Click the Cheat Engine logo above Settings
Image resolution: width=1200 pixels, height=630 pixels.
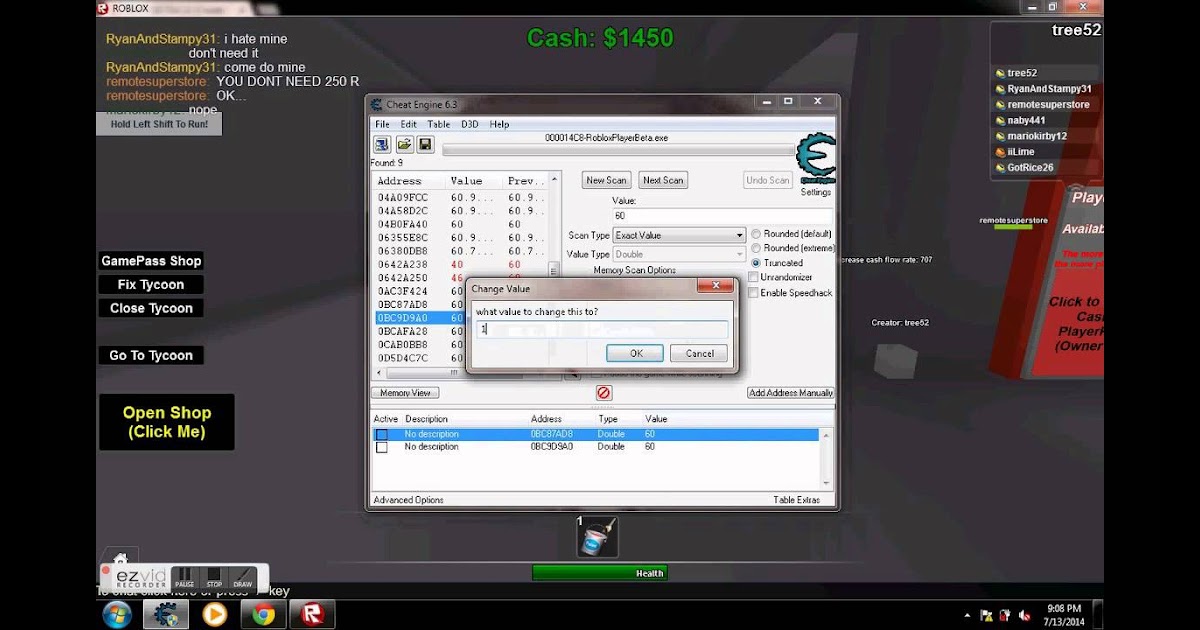click(815, 158)
